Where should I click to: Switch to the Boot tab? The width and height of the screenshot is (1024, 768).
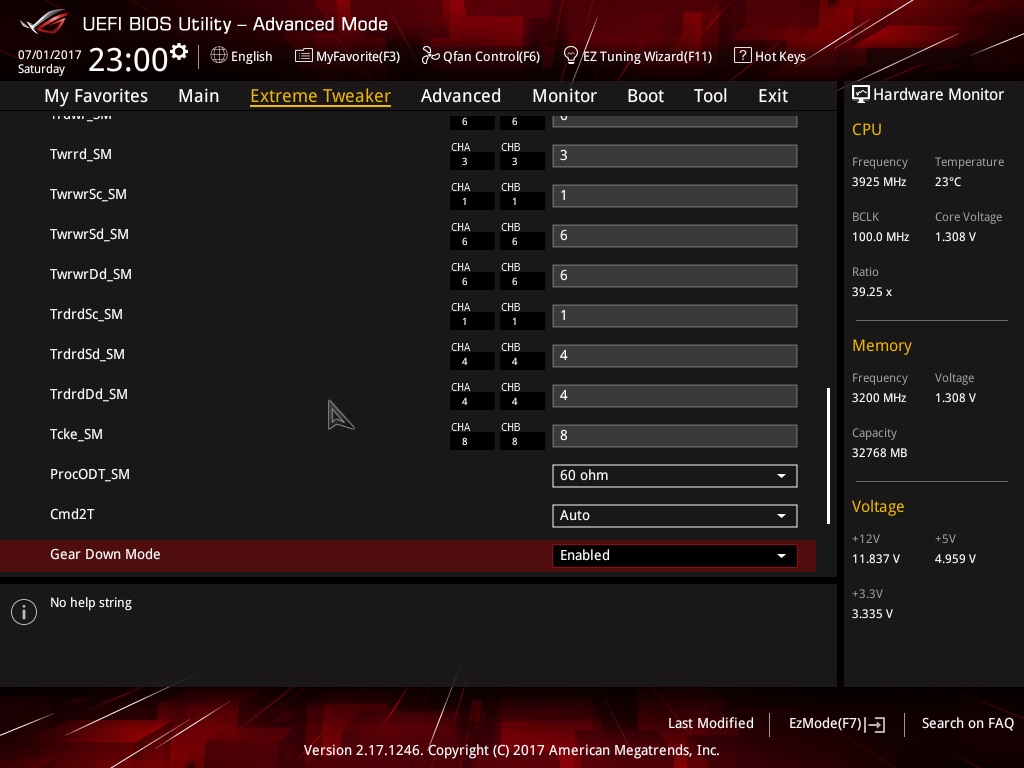645,96
